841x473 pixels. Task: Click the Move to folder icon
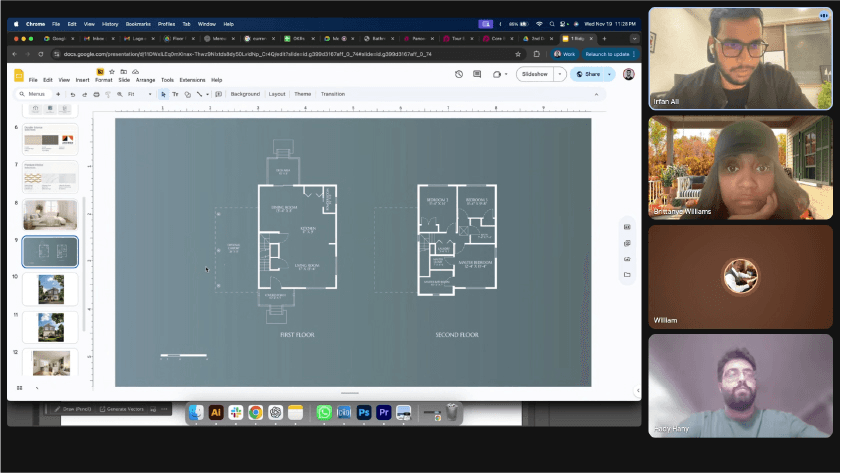pos(123,71)
